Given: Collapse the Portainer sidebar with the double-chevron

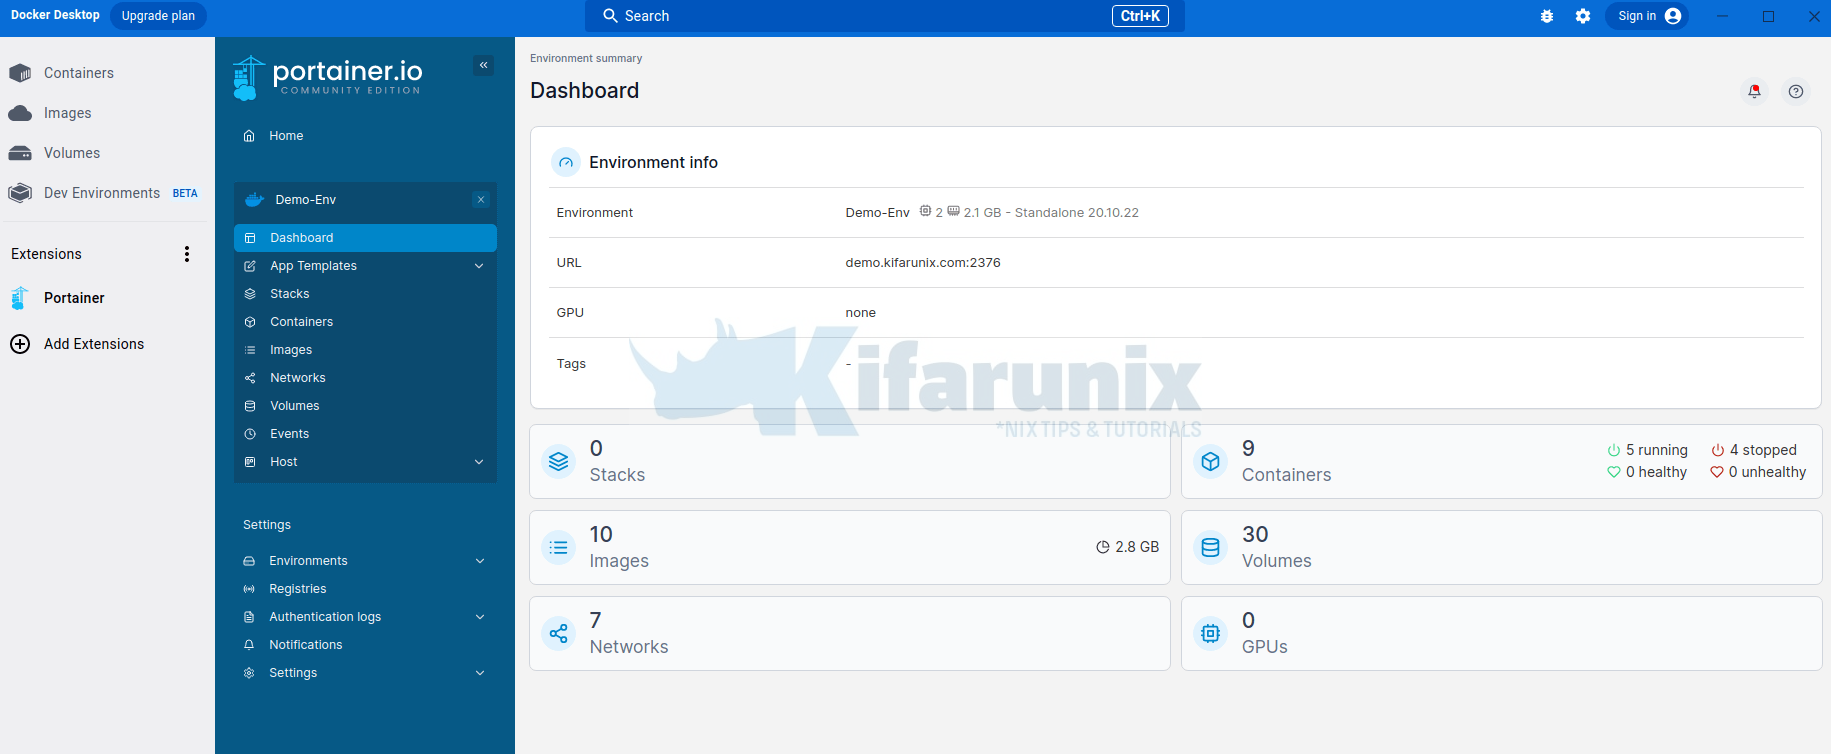Looking at the screenshot, I should tap(484, 65).
